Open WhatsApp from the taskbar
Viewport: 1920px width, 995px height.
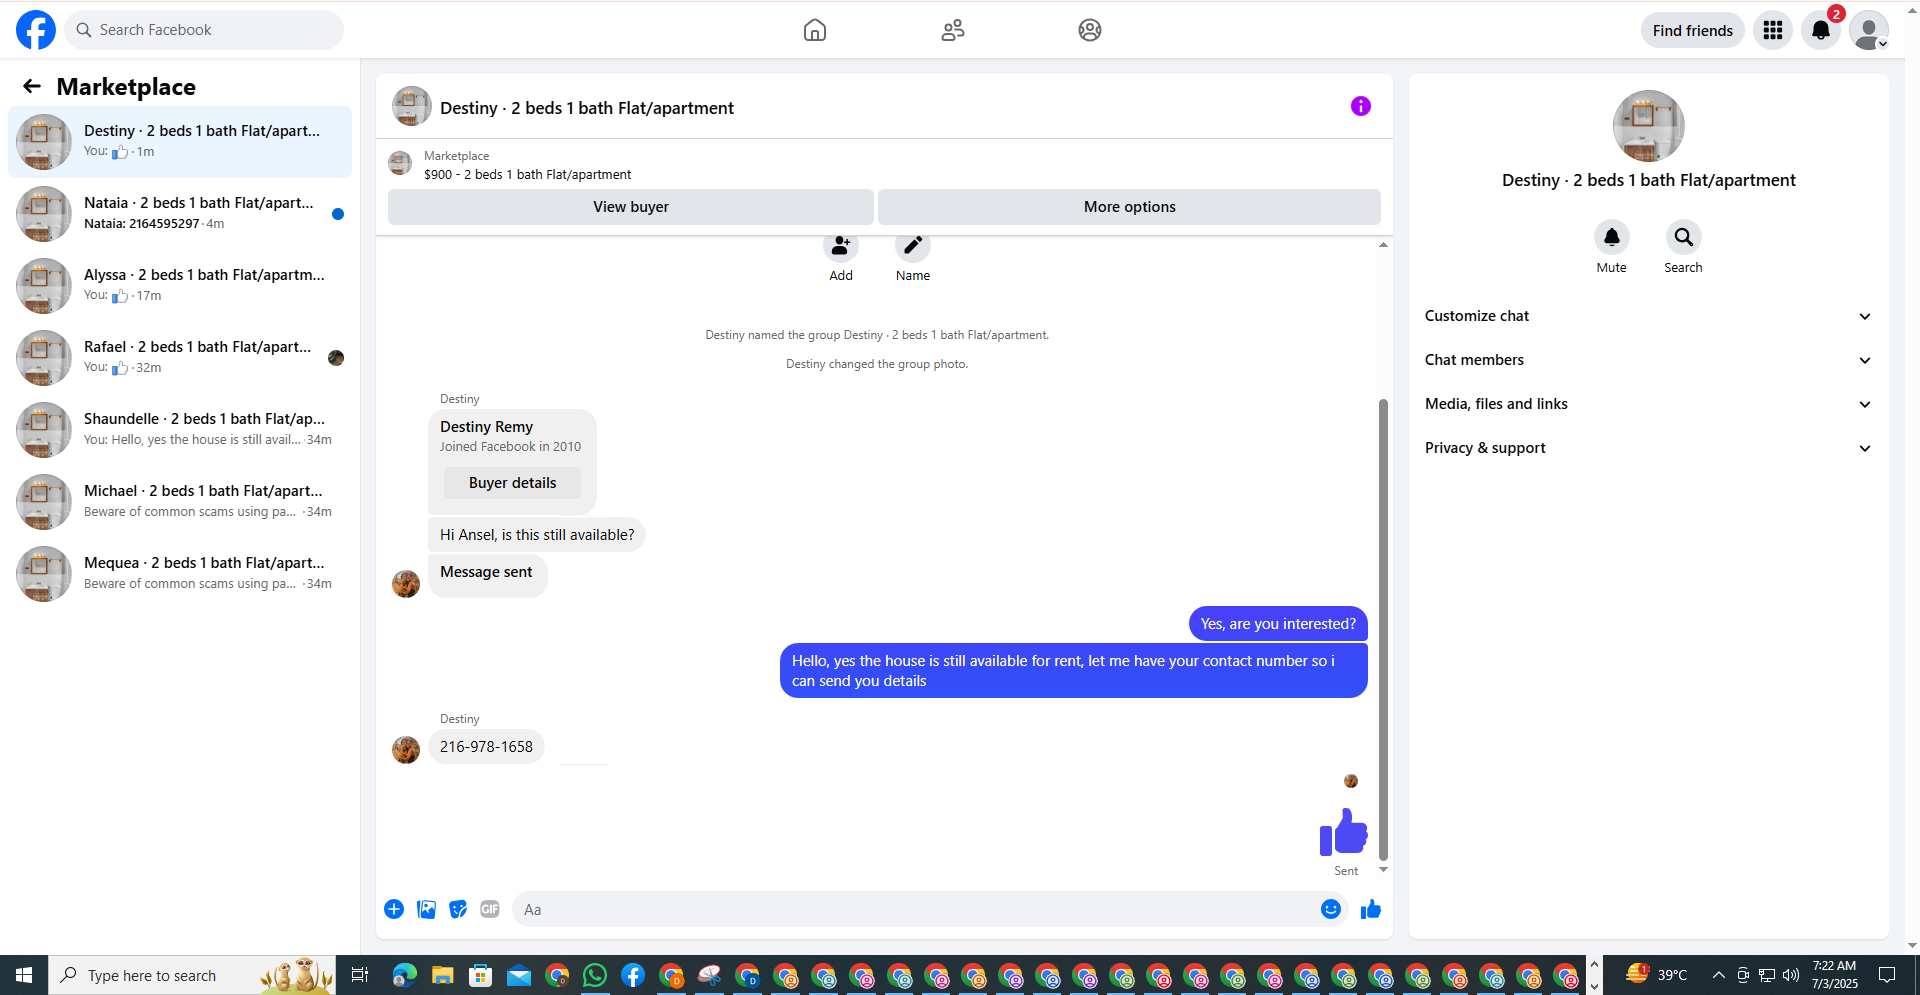pyautogui.click(x=595, y=975)
